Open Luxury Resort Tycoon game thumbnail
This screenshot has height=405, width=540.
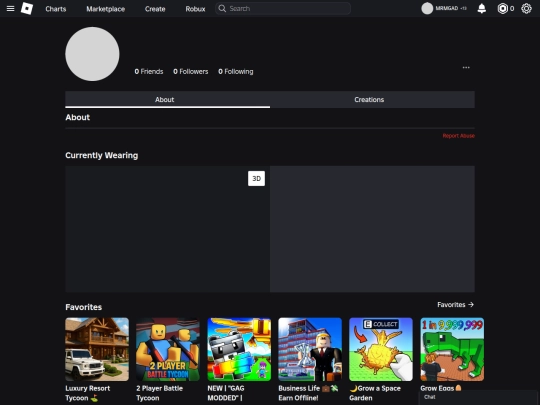pyautogui.click(x=97, y=349)
